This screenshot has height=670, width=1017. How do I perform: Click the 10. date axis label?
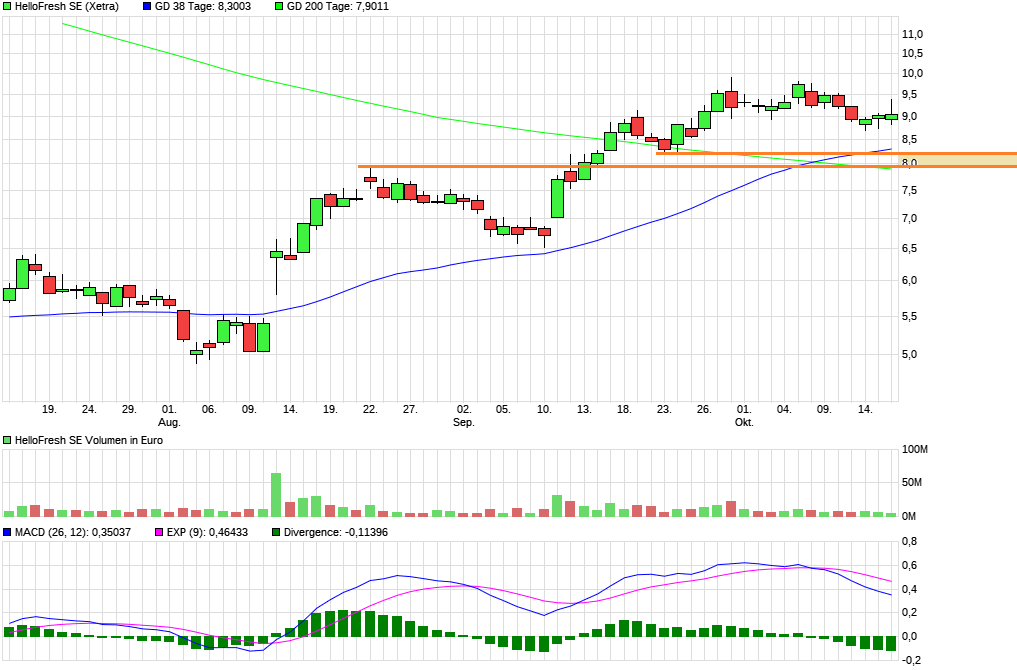[x=544, y=410]
